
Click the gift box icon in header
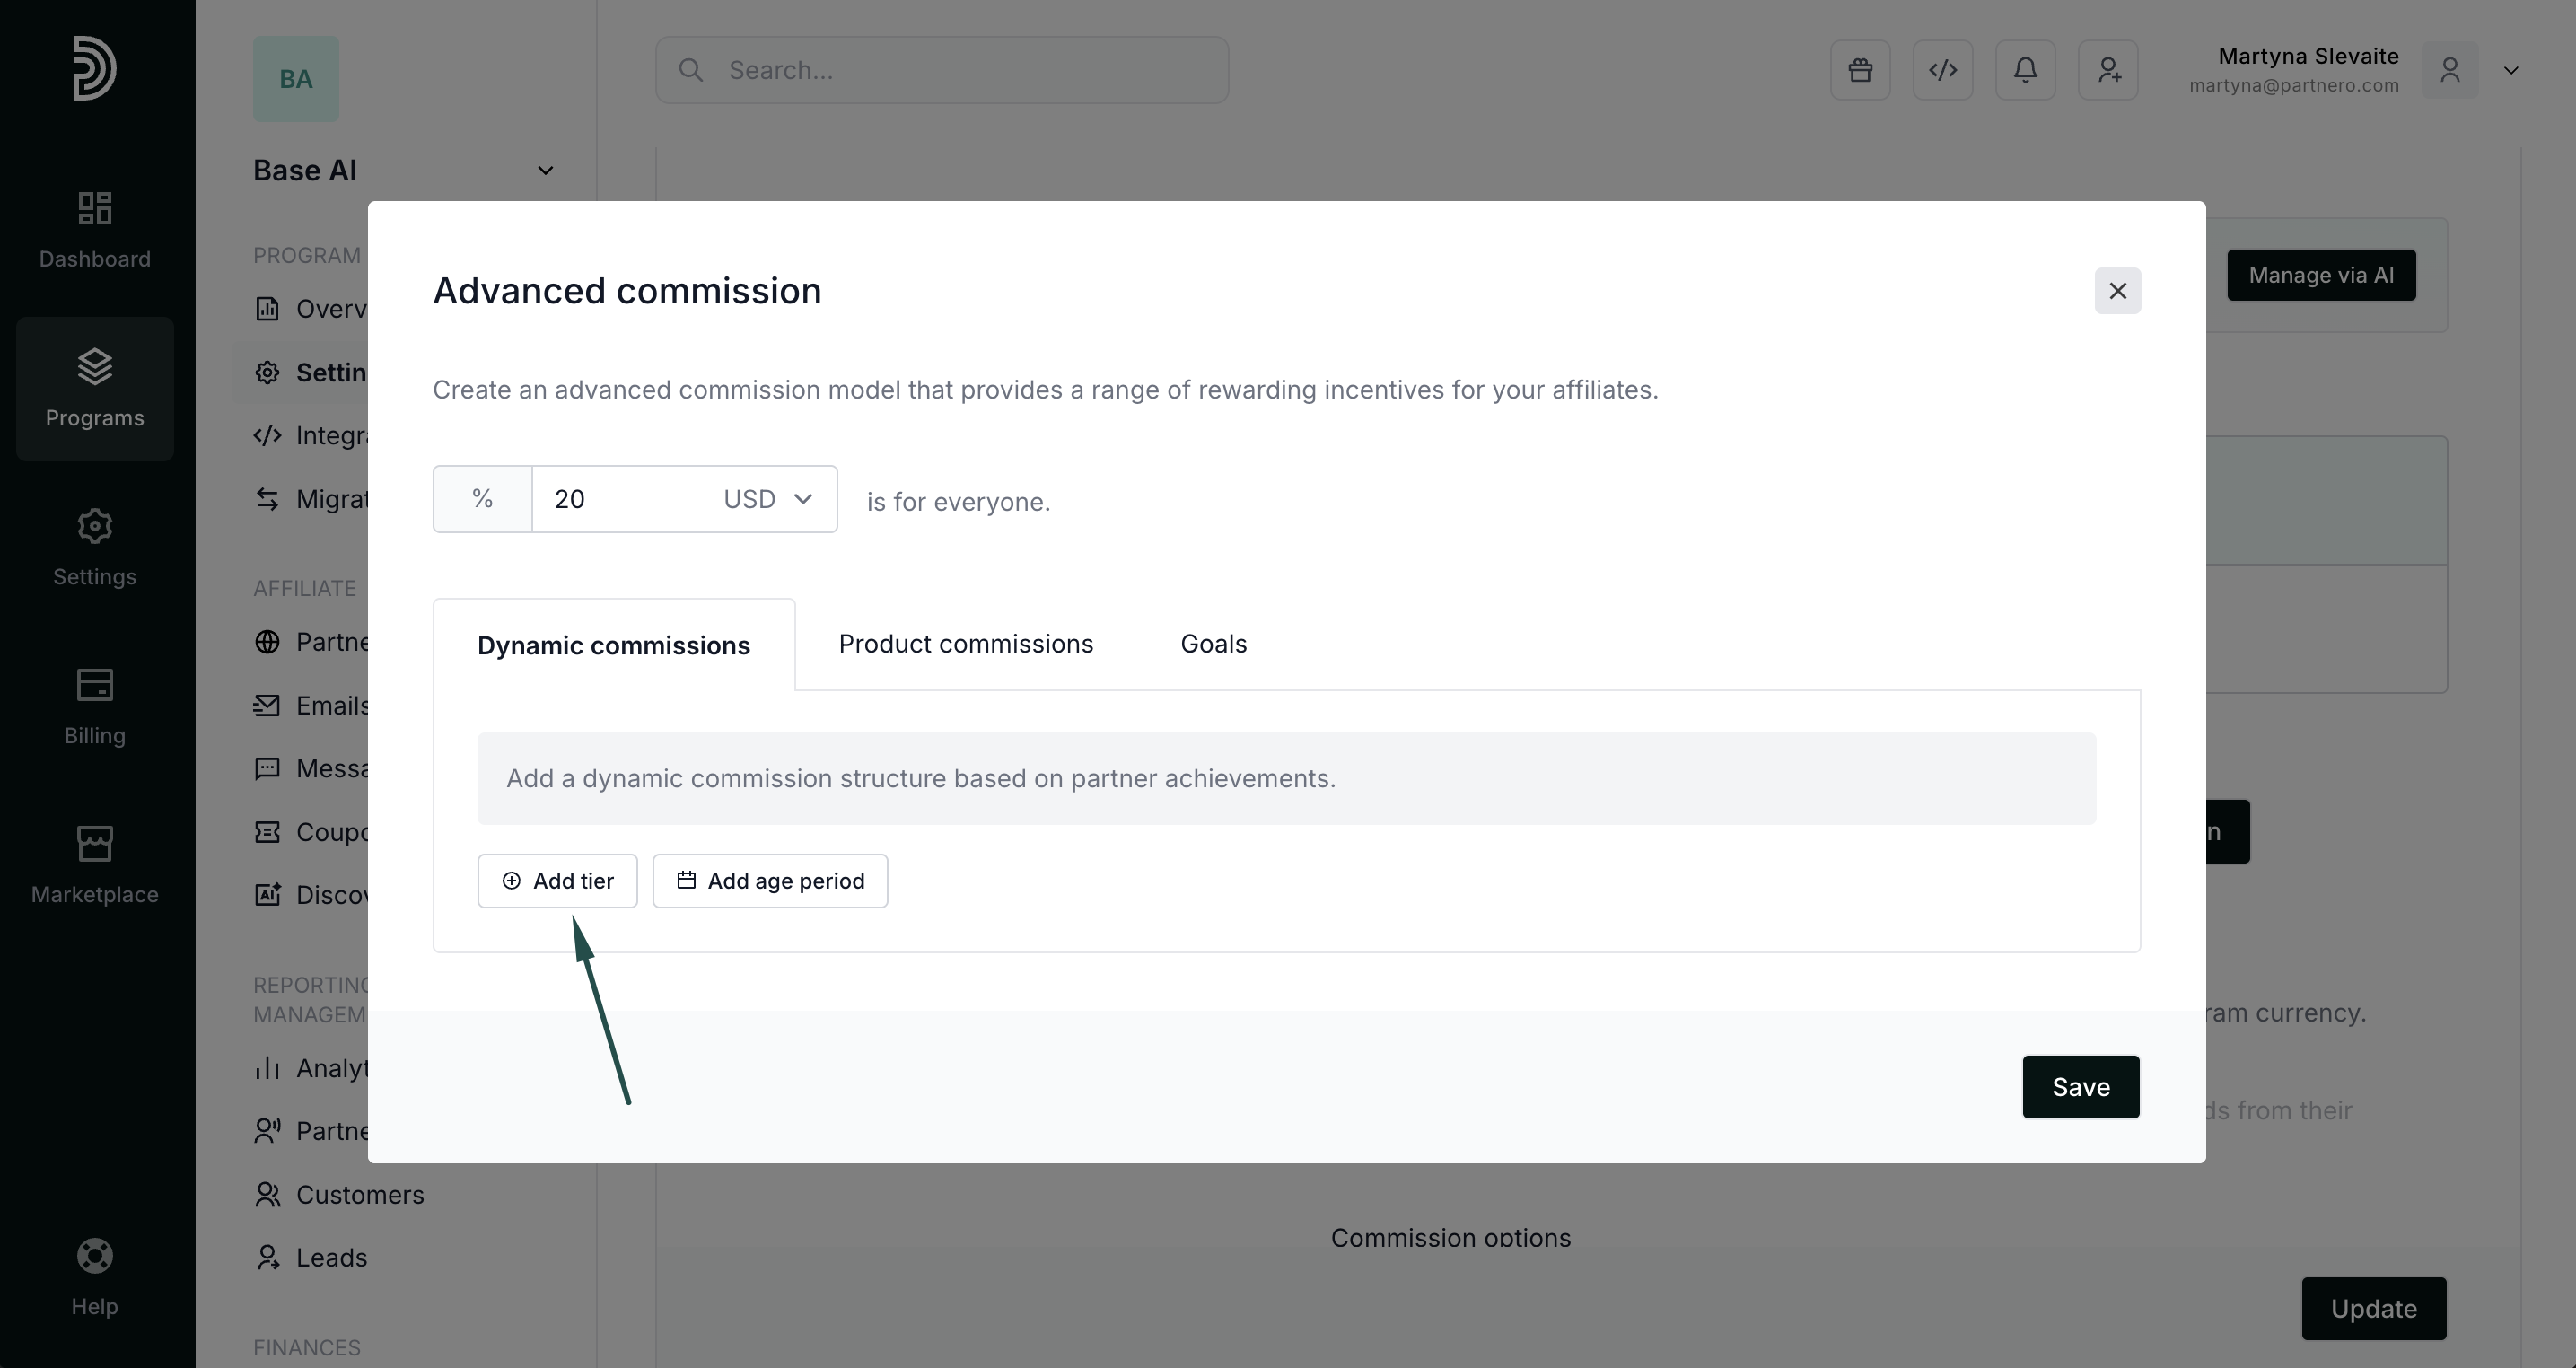click(1860, 70)
